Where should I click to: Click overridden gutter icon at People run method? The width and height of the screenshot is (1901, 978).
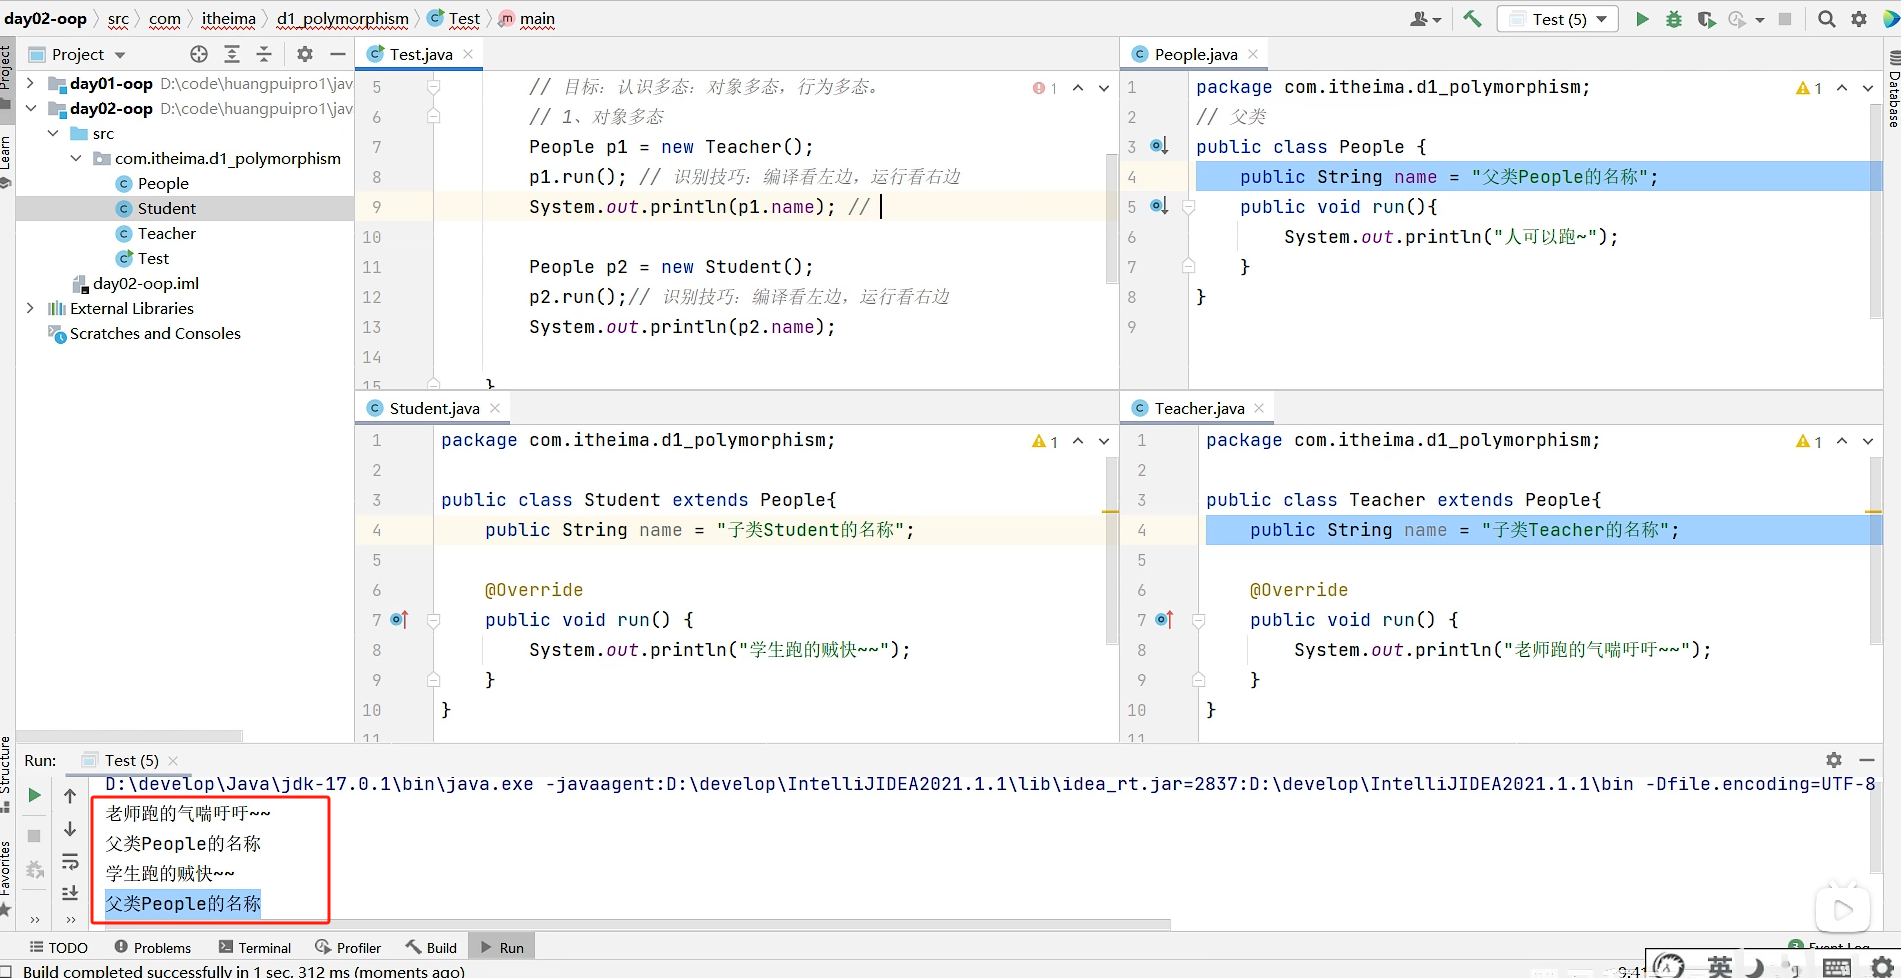[x=1159, y=206]
